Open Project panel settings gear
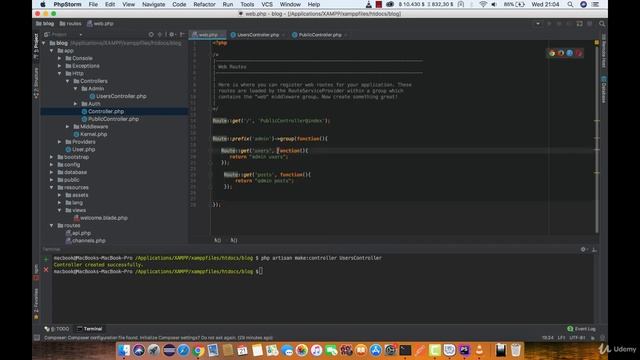 tap(171, 35)
